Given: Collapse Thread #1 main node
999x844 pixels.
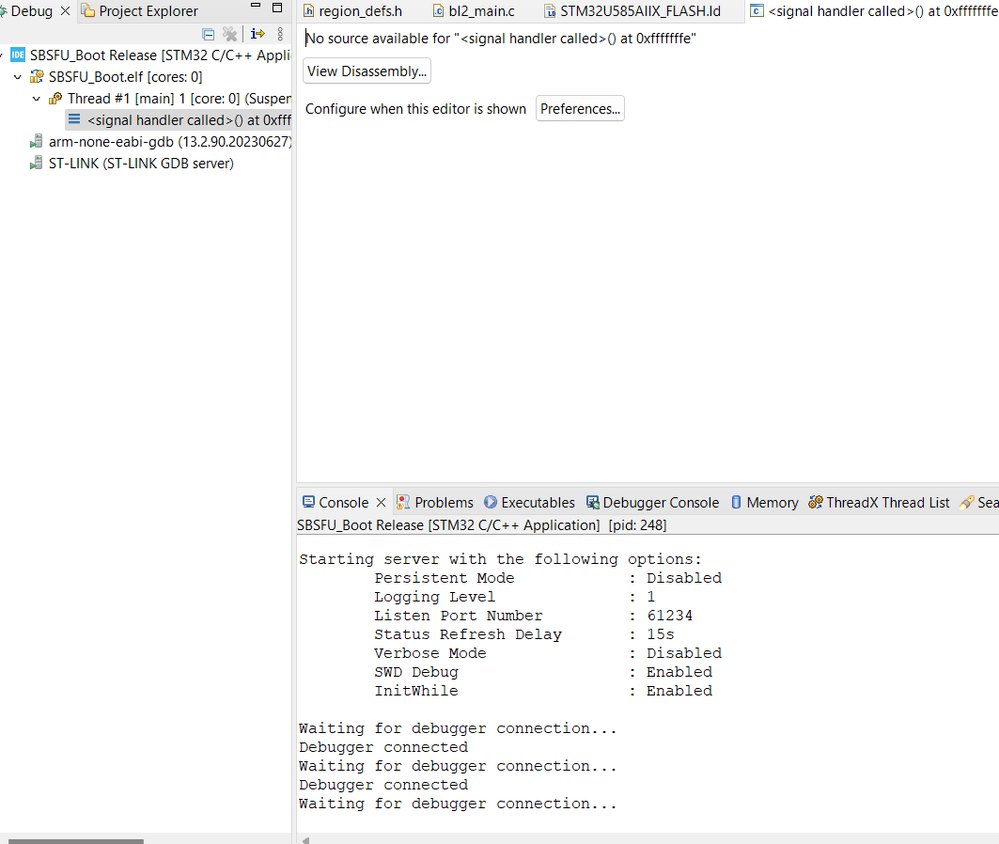Looking at the screenshot, I should point(36,99).
